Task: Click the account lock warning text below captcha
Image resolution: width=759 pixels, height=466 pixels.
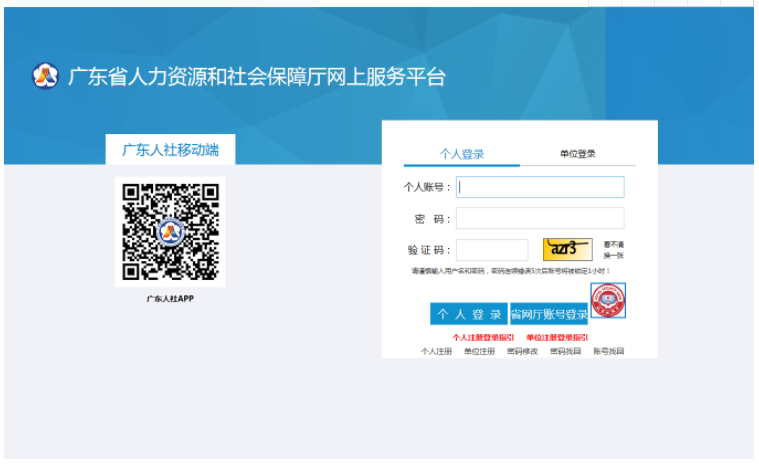Action: tap(511, 271)
